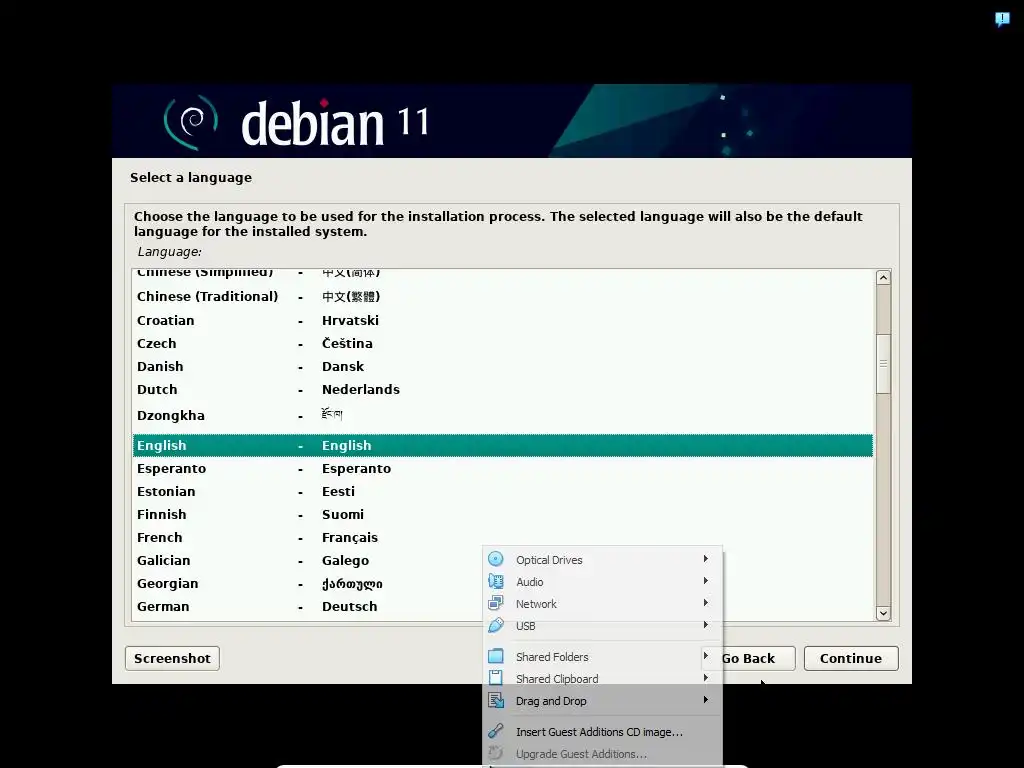Expand the Shared Folders submenu arrow
The height and width of the screenshot is (768, 1024).
point(705,656)
